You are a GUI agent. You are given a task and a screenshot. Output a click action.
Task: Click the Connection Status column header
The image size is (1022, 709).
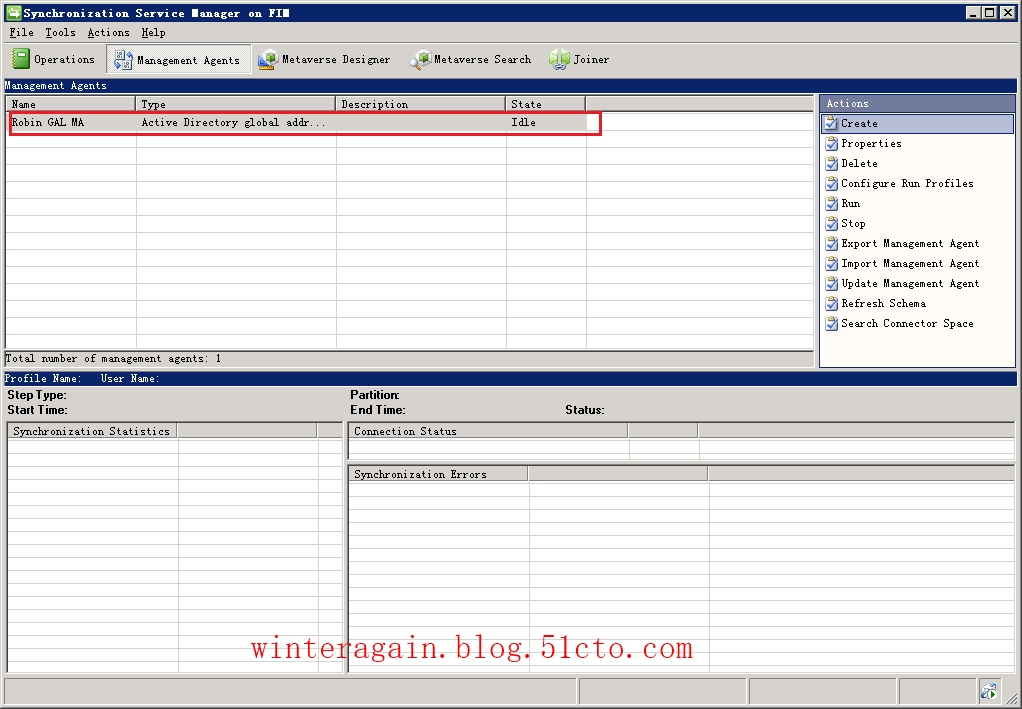[488, 431]
